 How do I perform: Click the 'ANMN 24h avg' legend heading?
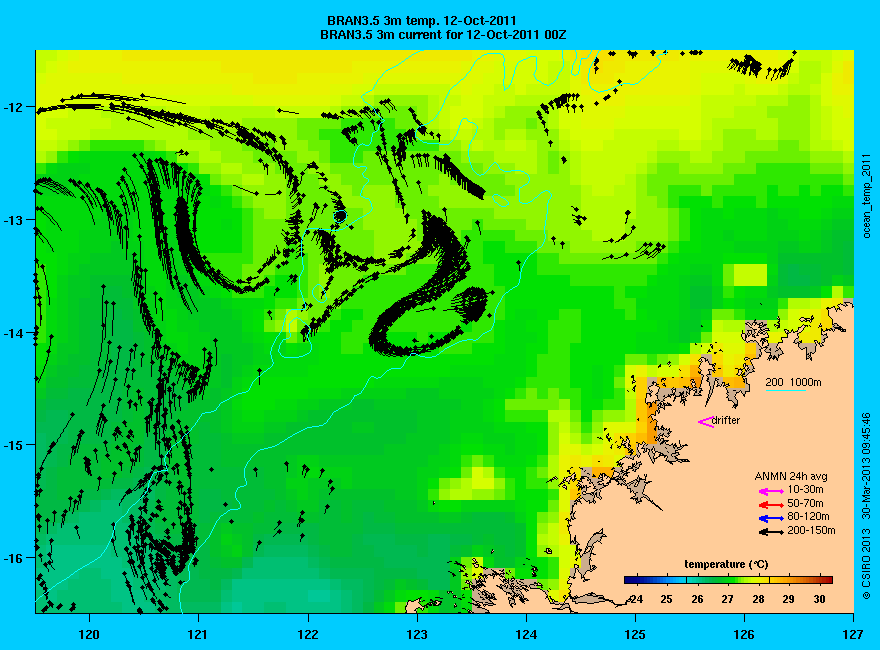[791, 477]
